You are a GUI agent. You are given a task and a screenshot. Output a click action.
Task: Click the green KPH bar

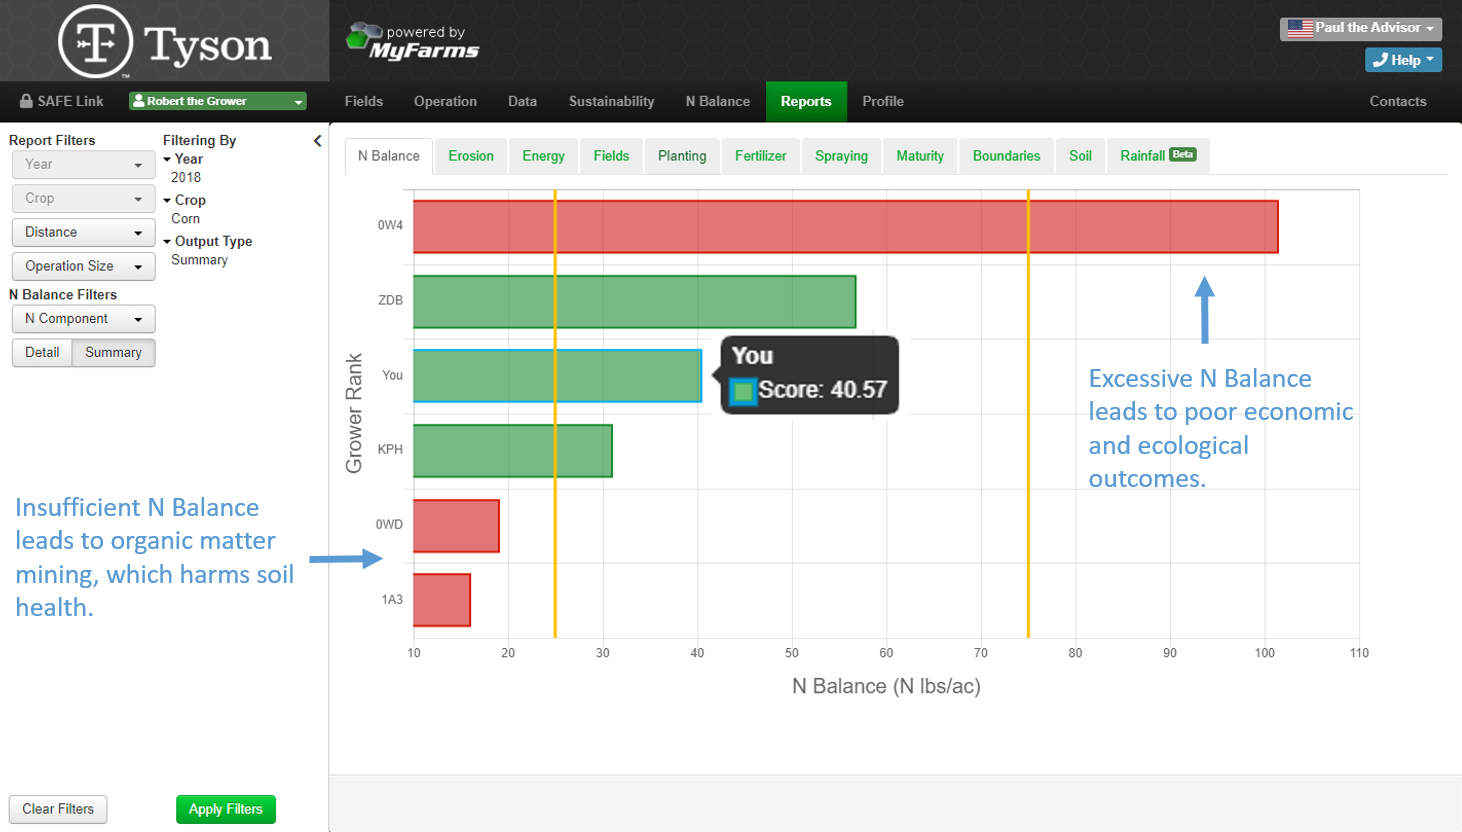[x=513, y=451]
